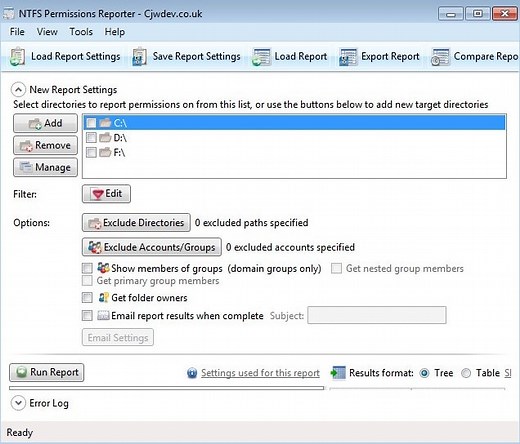The height and width of the screenshot is (444, 520).
Task: Minimize the NTFS Permissions Reporter window
Action: point(451,14)
